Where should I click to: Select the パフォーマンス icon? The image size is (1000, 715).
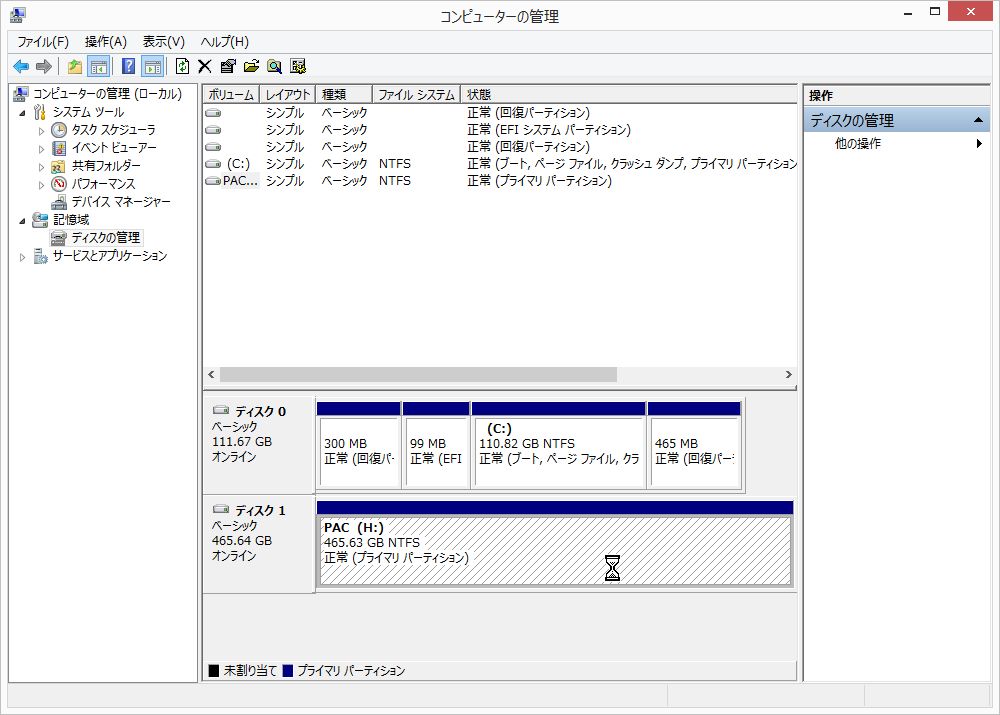click(59, 184)
